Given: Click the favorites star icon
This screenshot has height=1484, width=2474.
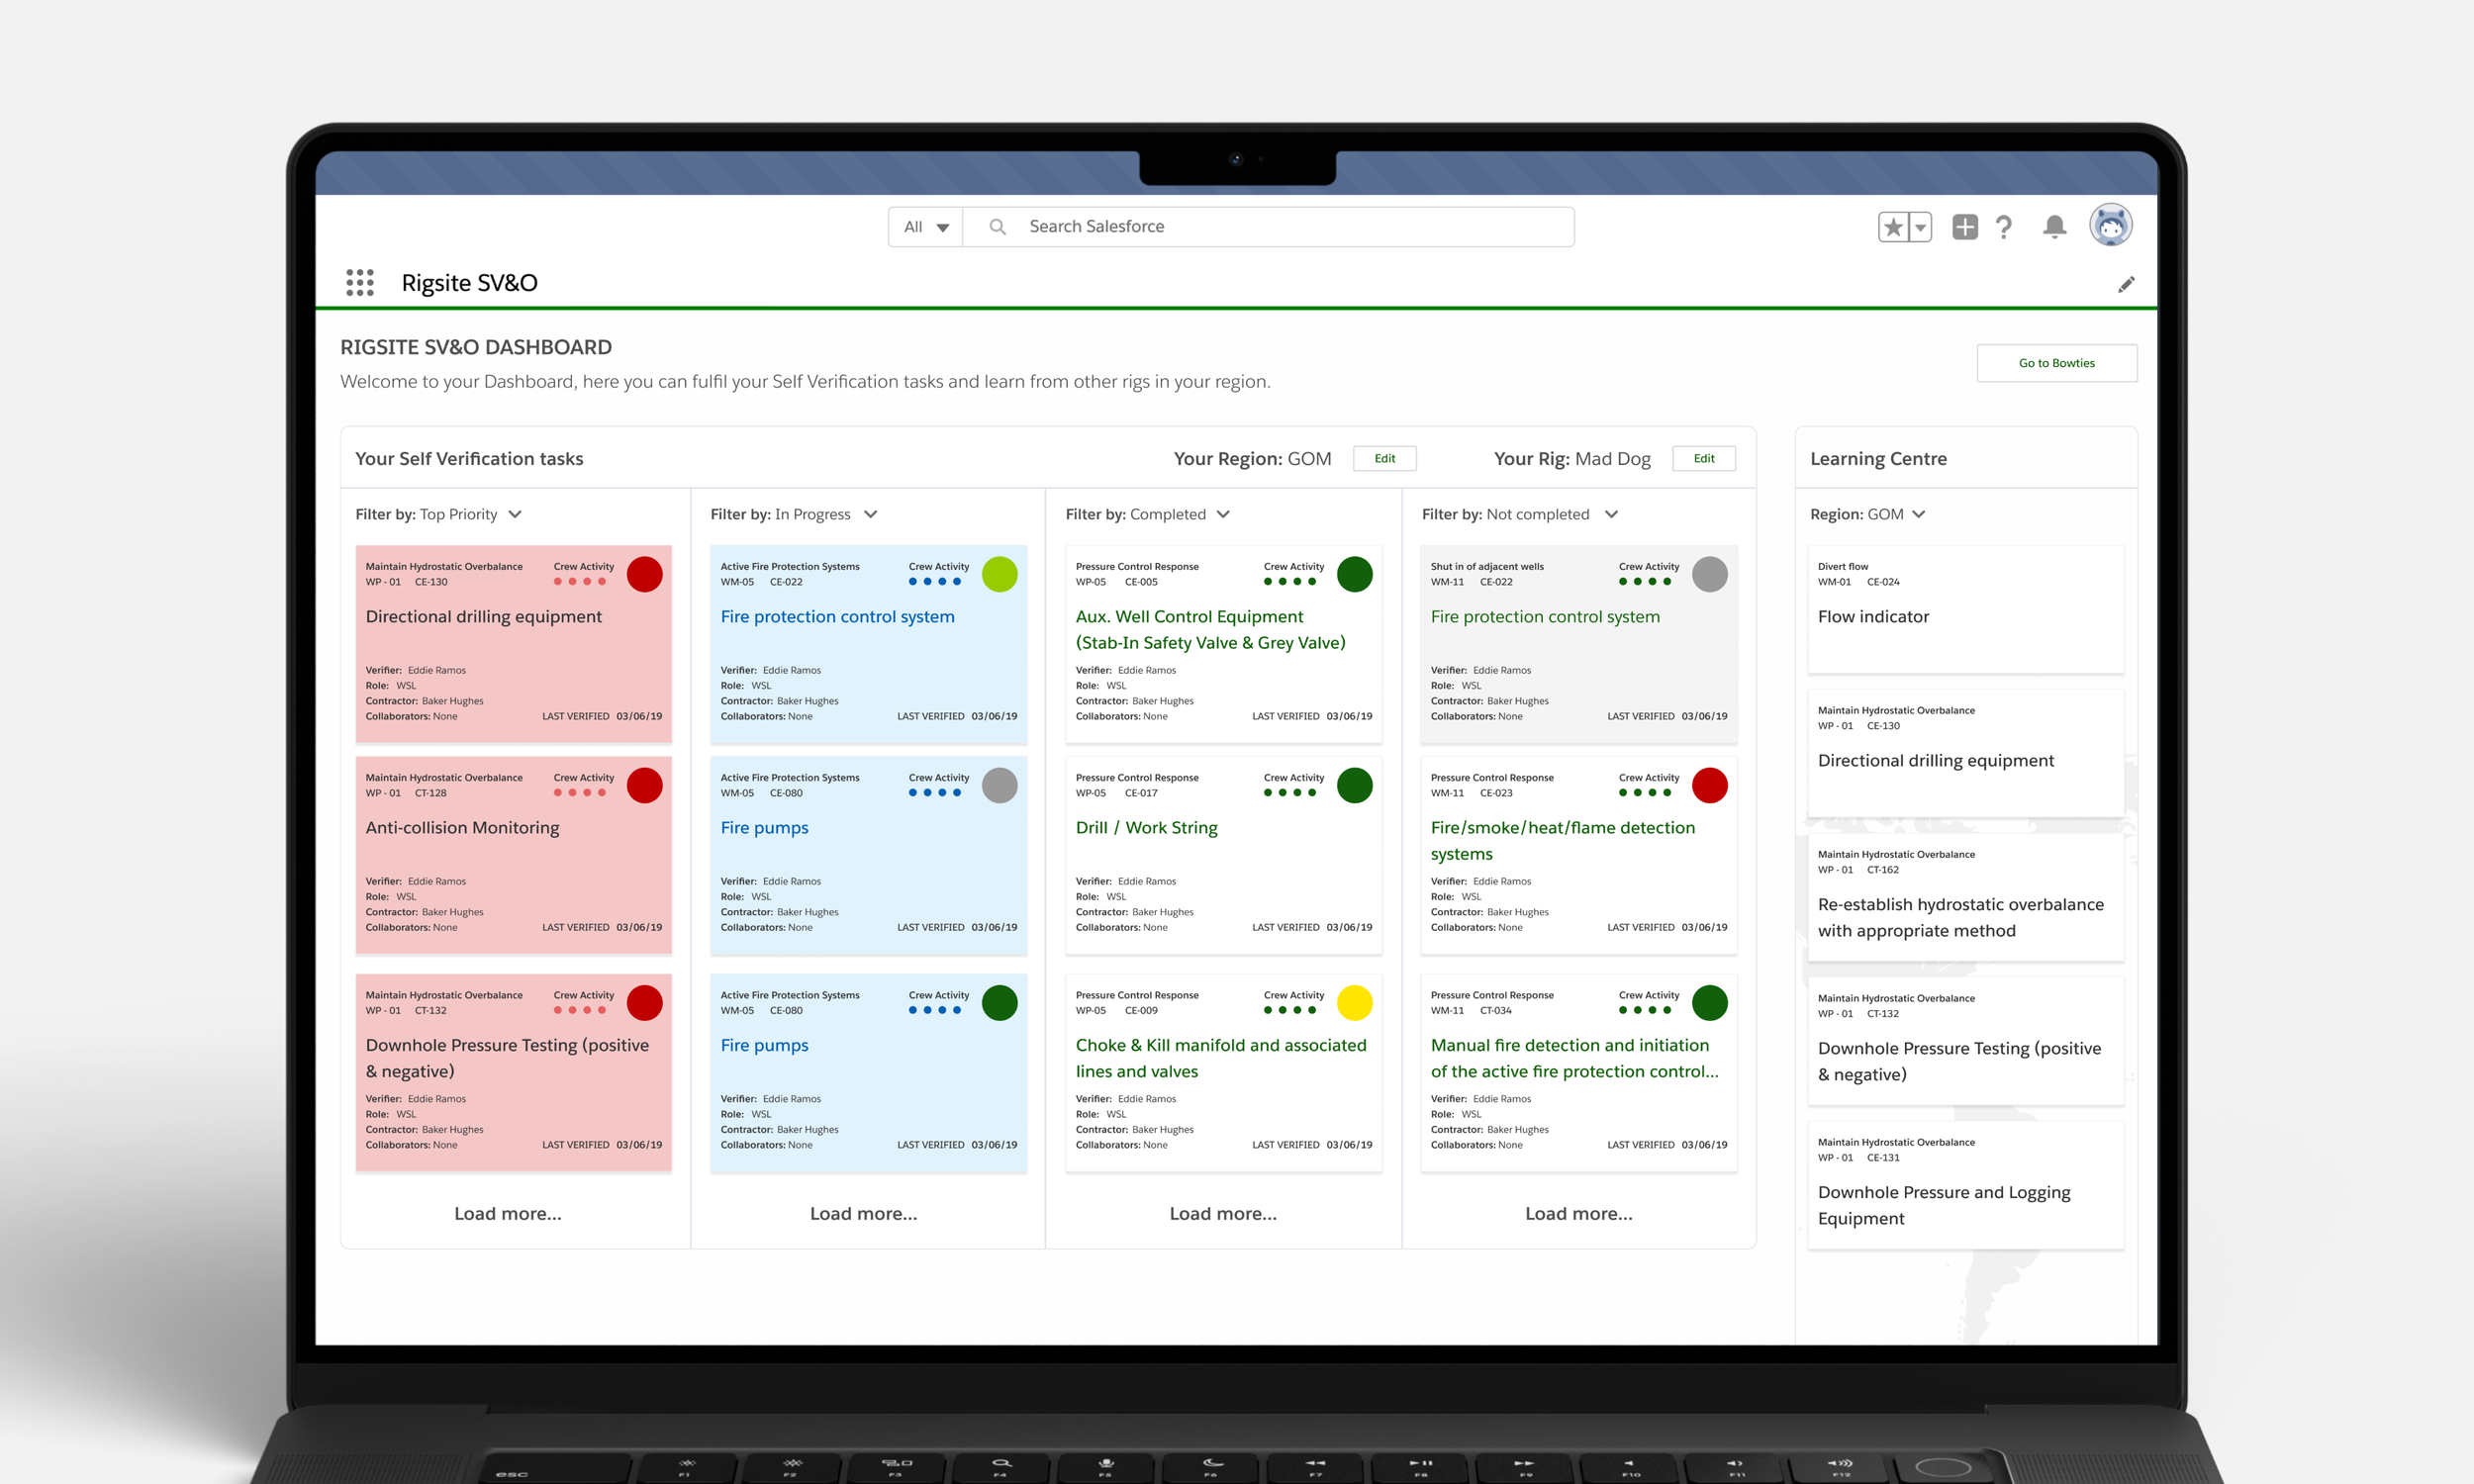Looking at the screenshot, I should [1892, 227].
